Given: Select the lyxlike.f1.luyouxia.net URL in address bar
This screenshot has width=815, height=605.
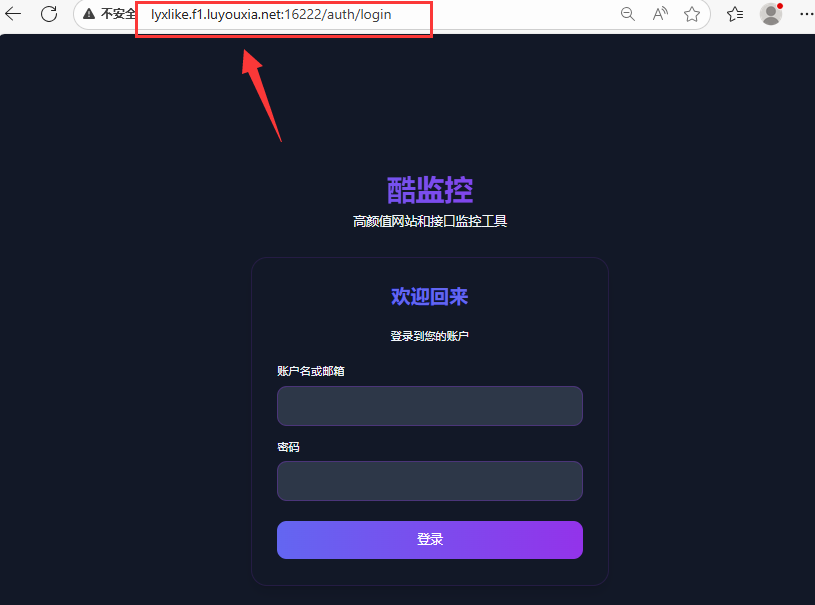Looking at the screenshot, I should [271, 15].
